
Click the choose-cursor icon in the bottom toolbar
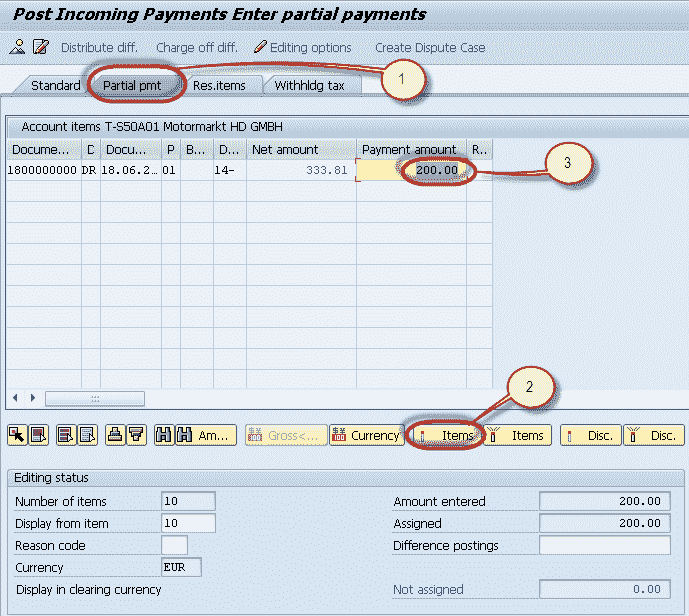(17, 435)
